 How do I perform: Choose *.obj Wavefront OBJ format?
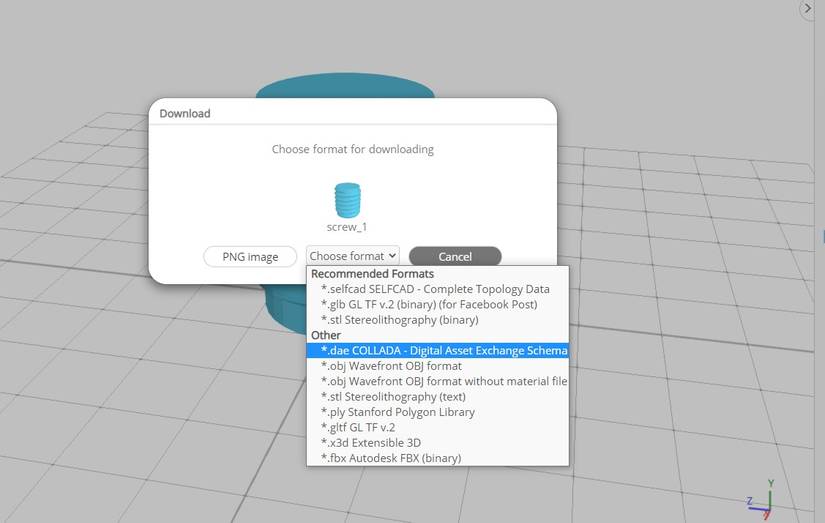tap(437, 366)
